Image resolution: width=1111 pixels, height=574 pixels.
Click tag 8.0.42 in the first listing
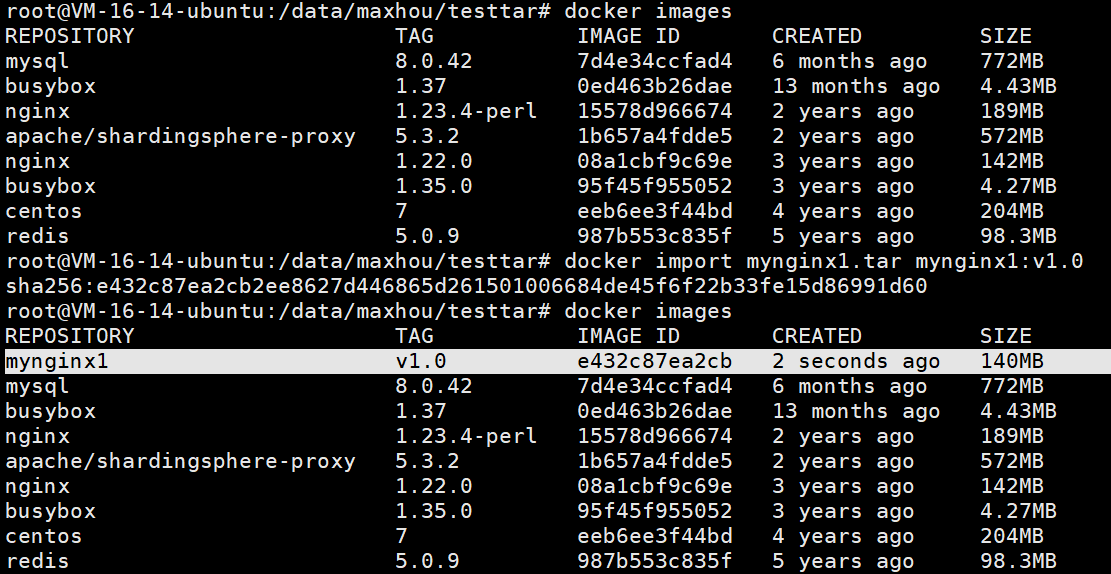click(434, 62)
